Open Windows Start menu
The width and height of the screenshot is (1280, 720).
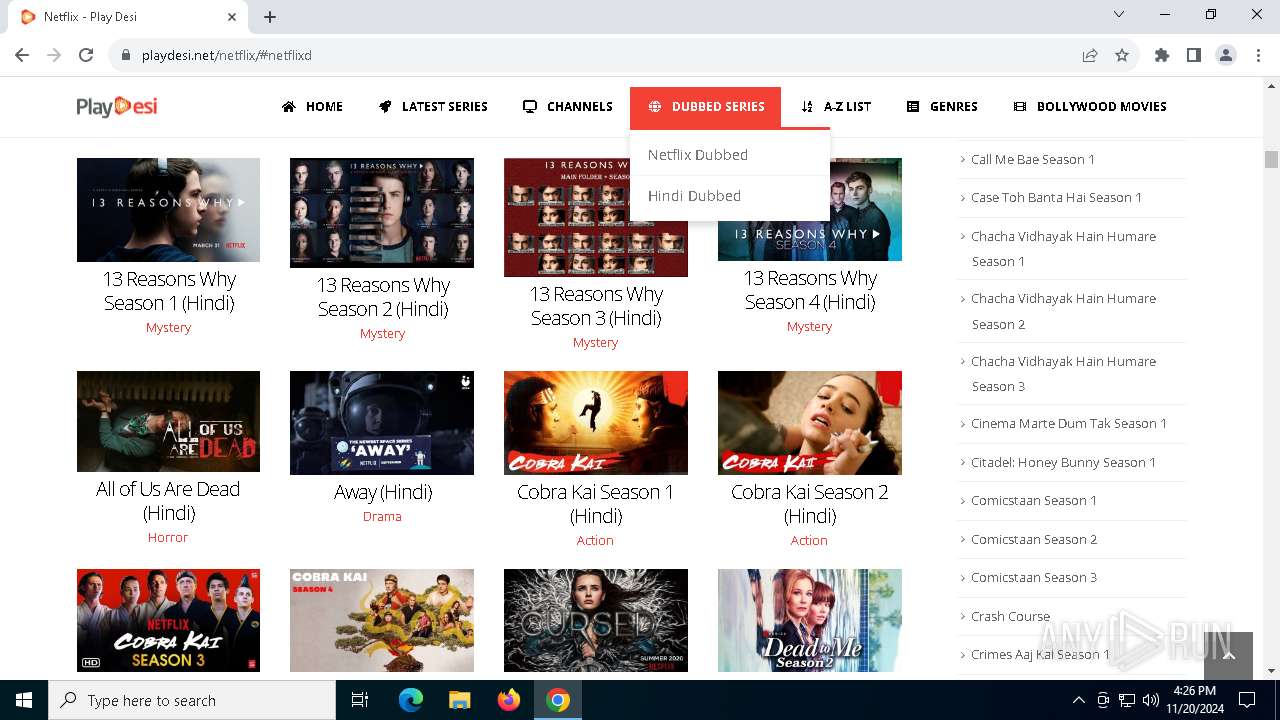click(x=24, y=700)
